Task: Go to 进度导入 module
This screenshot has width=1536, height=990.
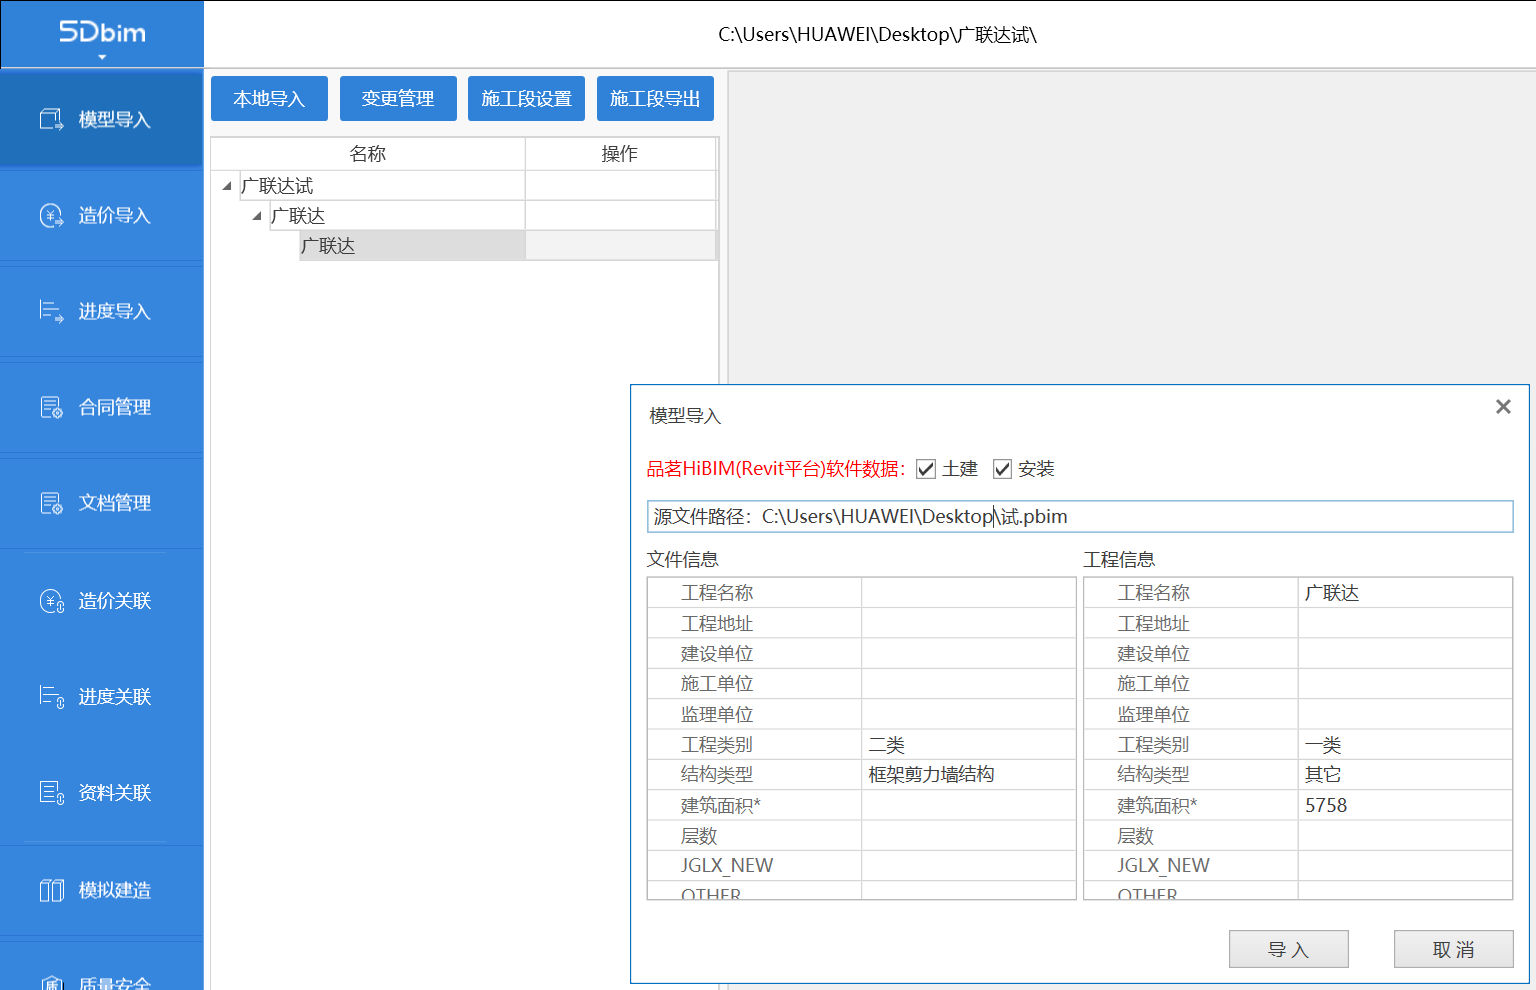Action: coord(102,312)
